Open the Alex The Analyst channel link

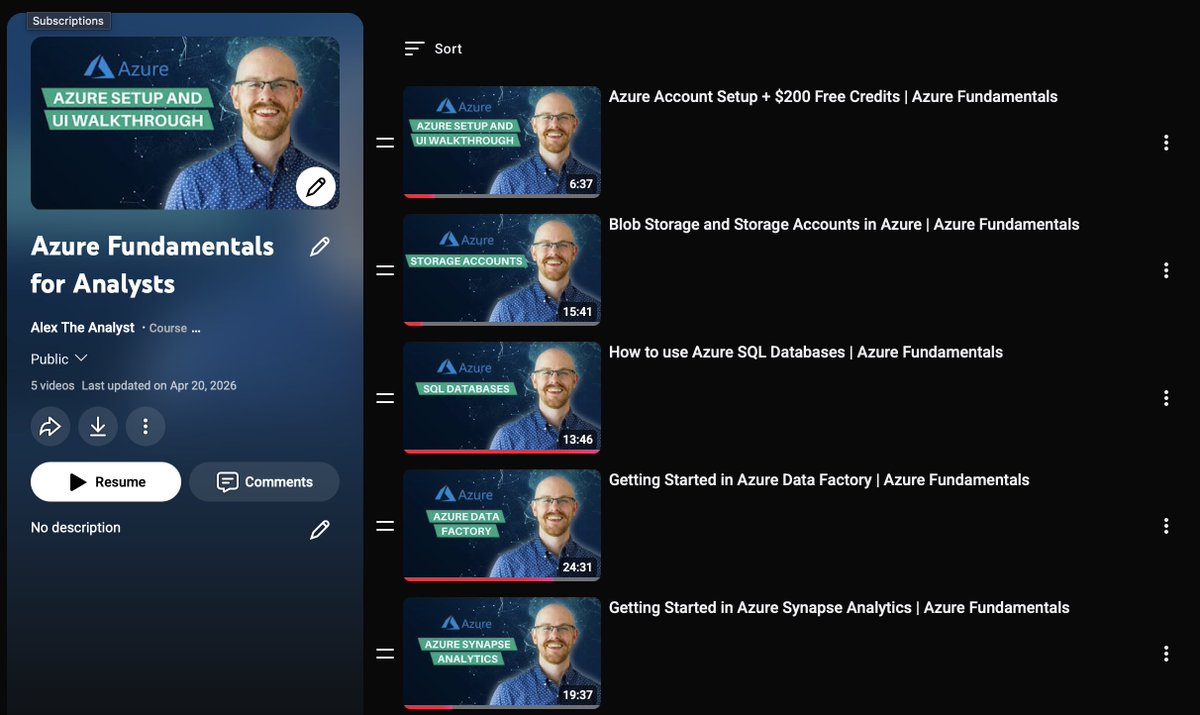[x=83, y=327]
